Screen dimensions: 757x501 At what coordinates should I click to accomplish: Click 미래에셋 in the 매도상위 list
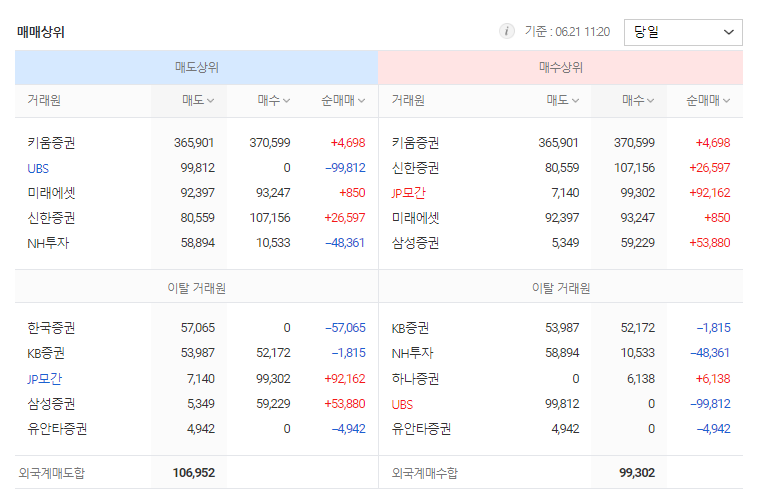tap(51, 193)
